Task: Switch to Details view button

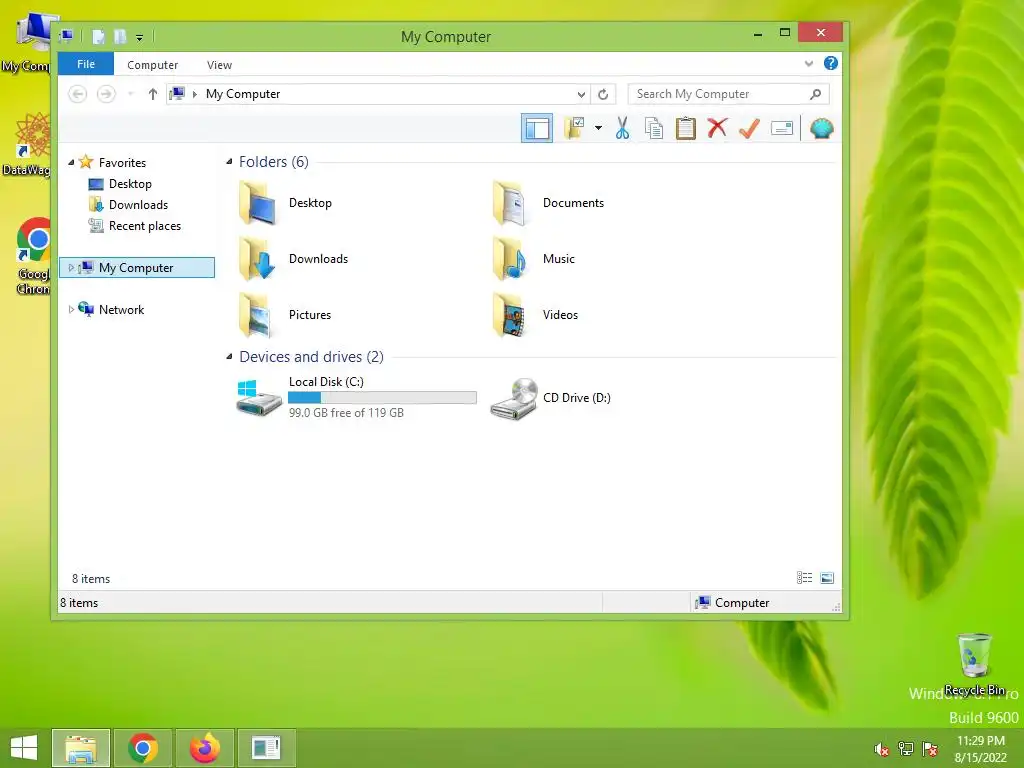Action: point(805,578)
